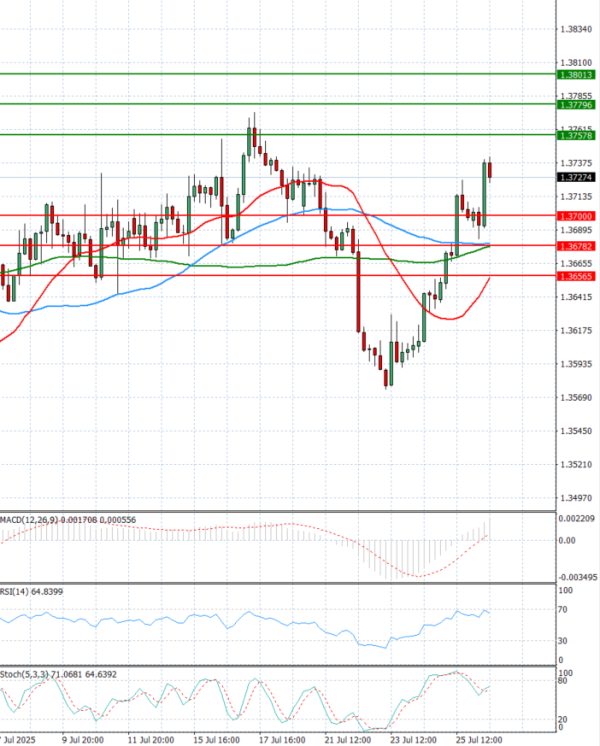This screenshot has height=746, width=600.
Task: Click the MACD scale value -0.003495
Action: click(x=577, y=577)
